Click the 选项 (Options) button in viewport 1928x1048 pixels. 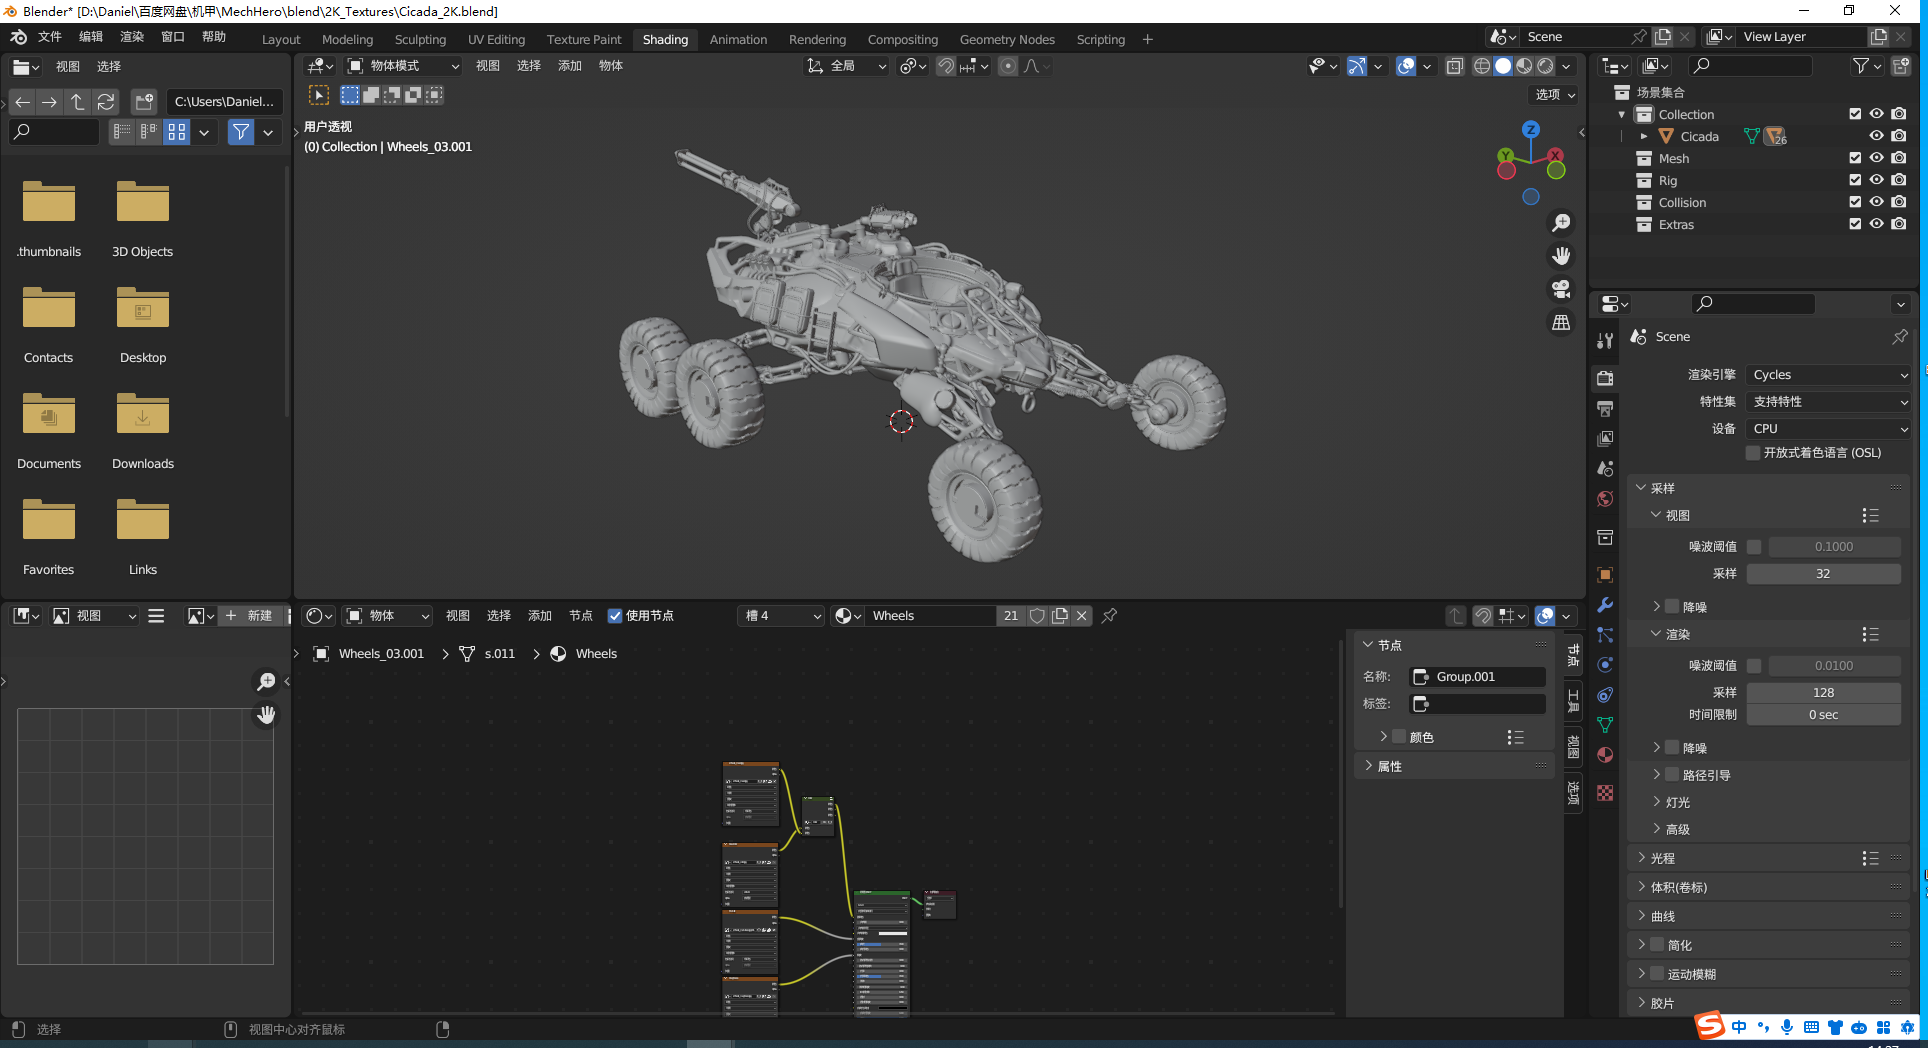click(x=1555, y=94)
